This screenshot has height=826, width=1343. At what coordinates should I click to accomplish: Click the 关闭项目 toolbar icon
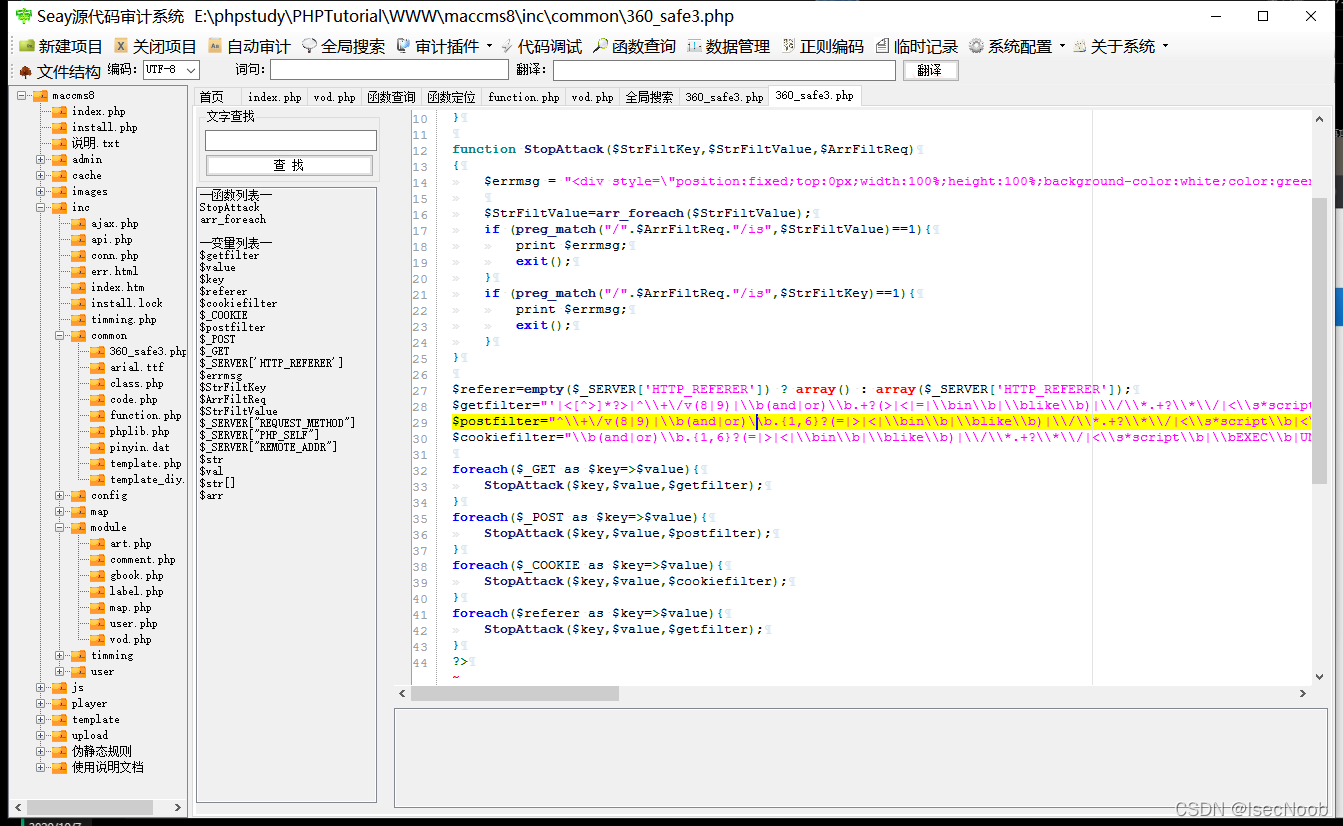121,46
